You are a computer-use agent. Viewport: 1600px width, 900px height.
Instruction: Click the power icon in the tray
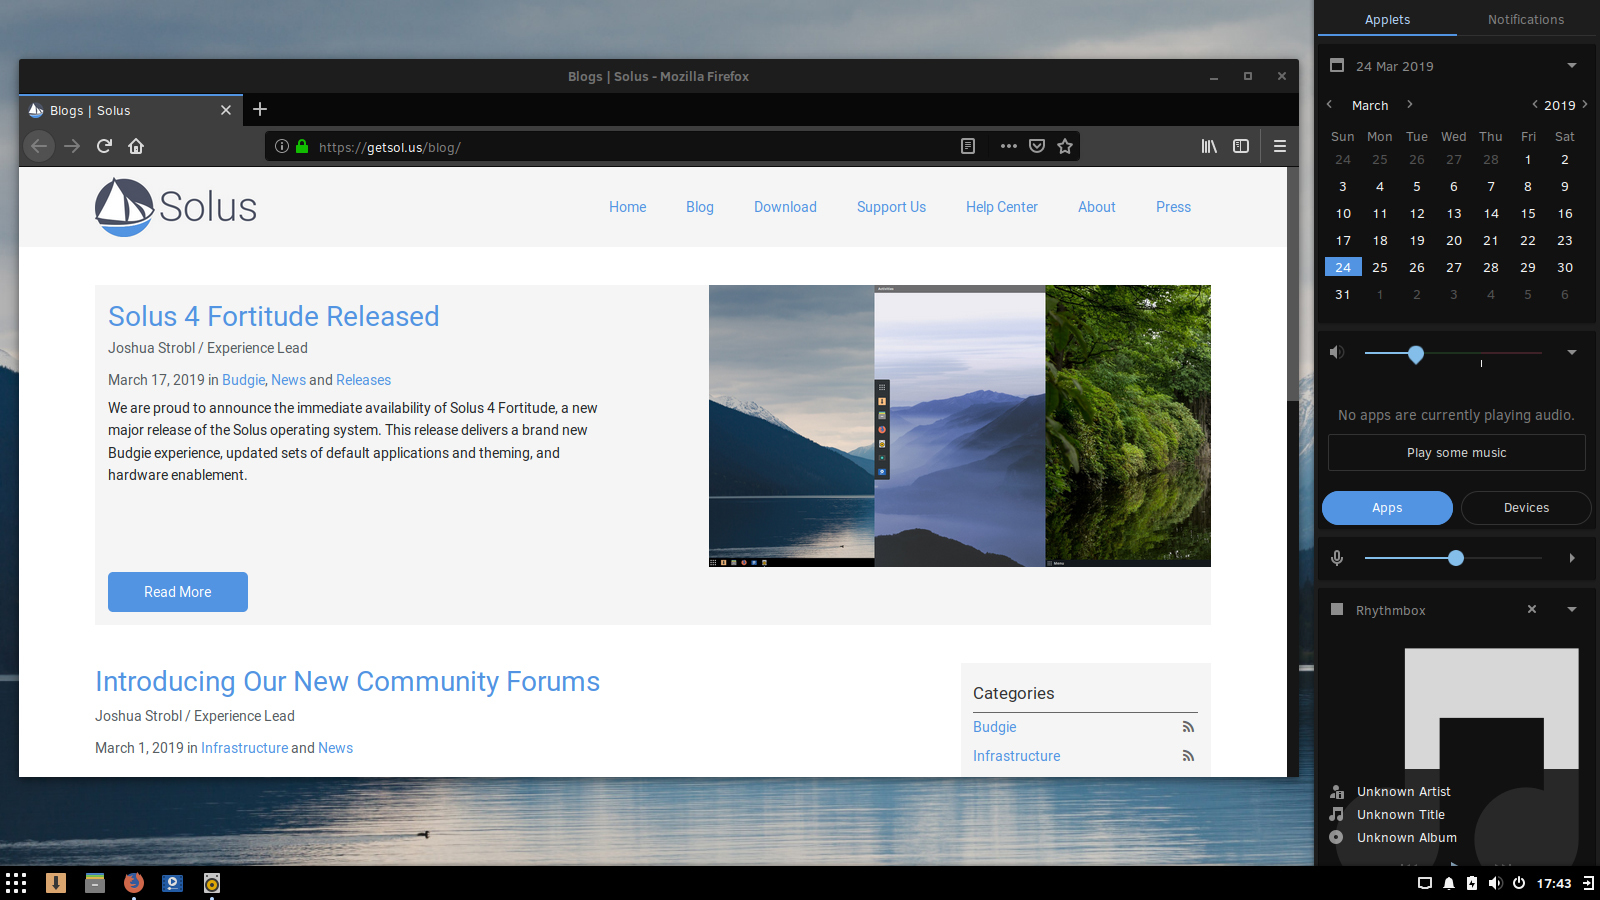point(1519,883)
